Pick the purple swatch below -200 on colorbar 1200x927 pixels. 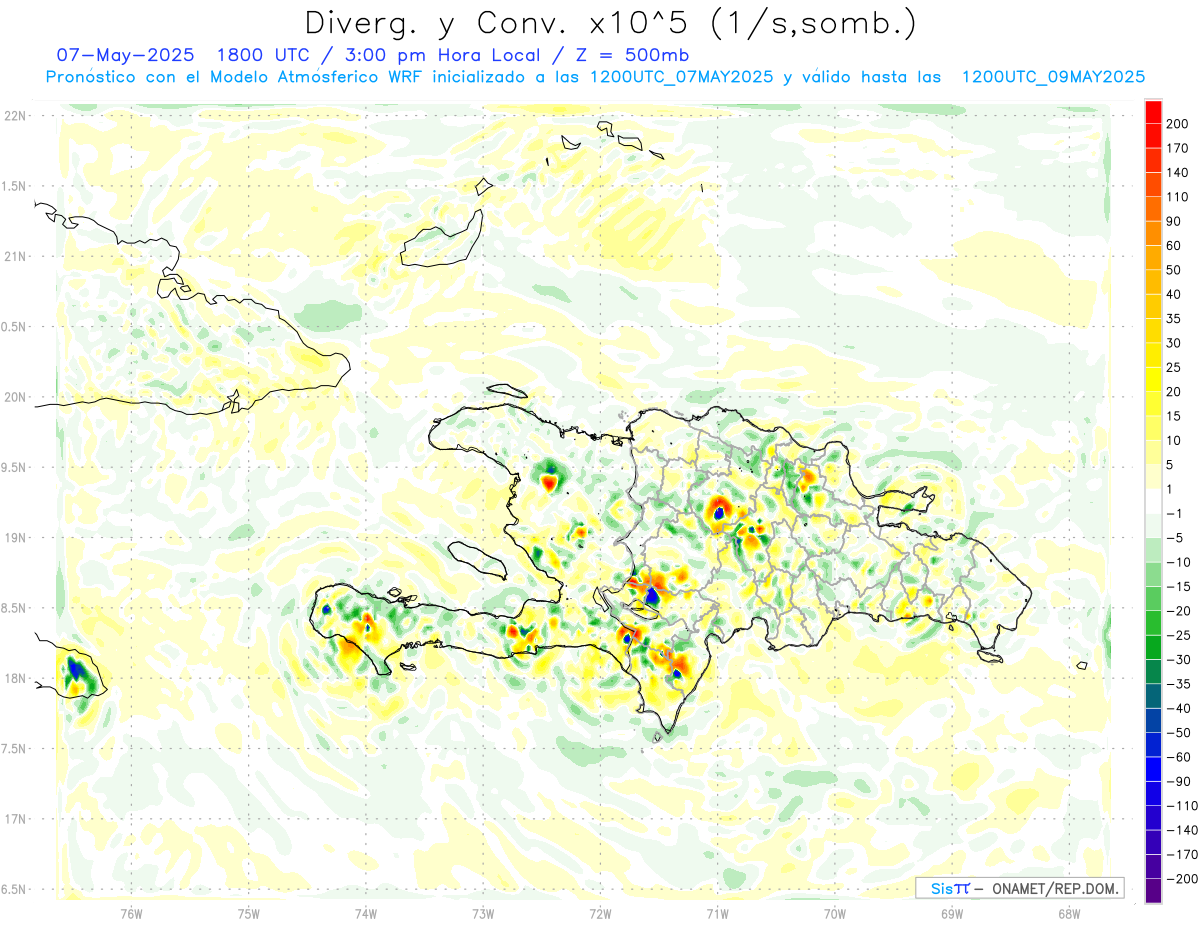pos(1153,890)
